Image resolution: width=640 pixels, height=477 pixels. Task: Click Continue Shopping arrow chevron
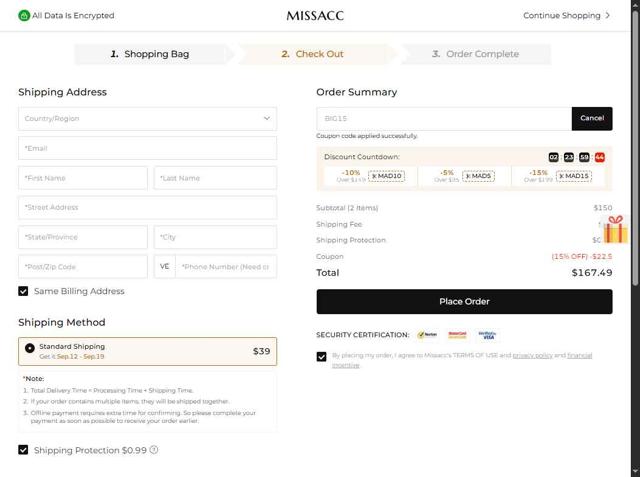point(608,16)
